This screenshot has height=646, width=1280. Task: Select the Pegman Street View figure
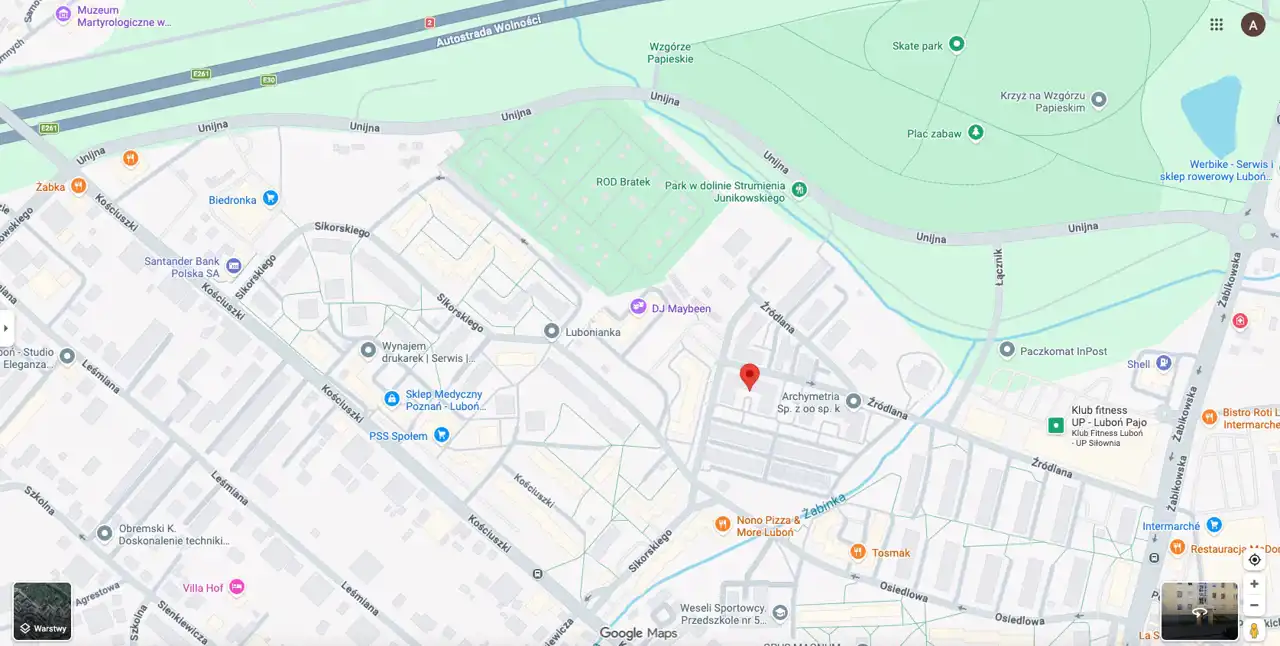1254,630
